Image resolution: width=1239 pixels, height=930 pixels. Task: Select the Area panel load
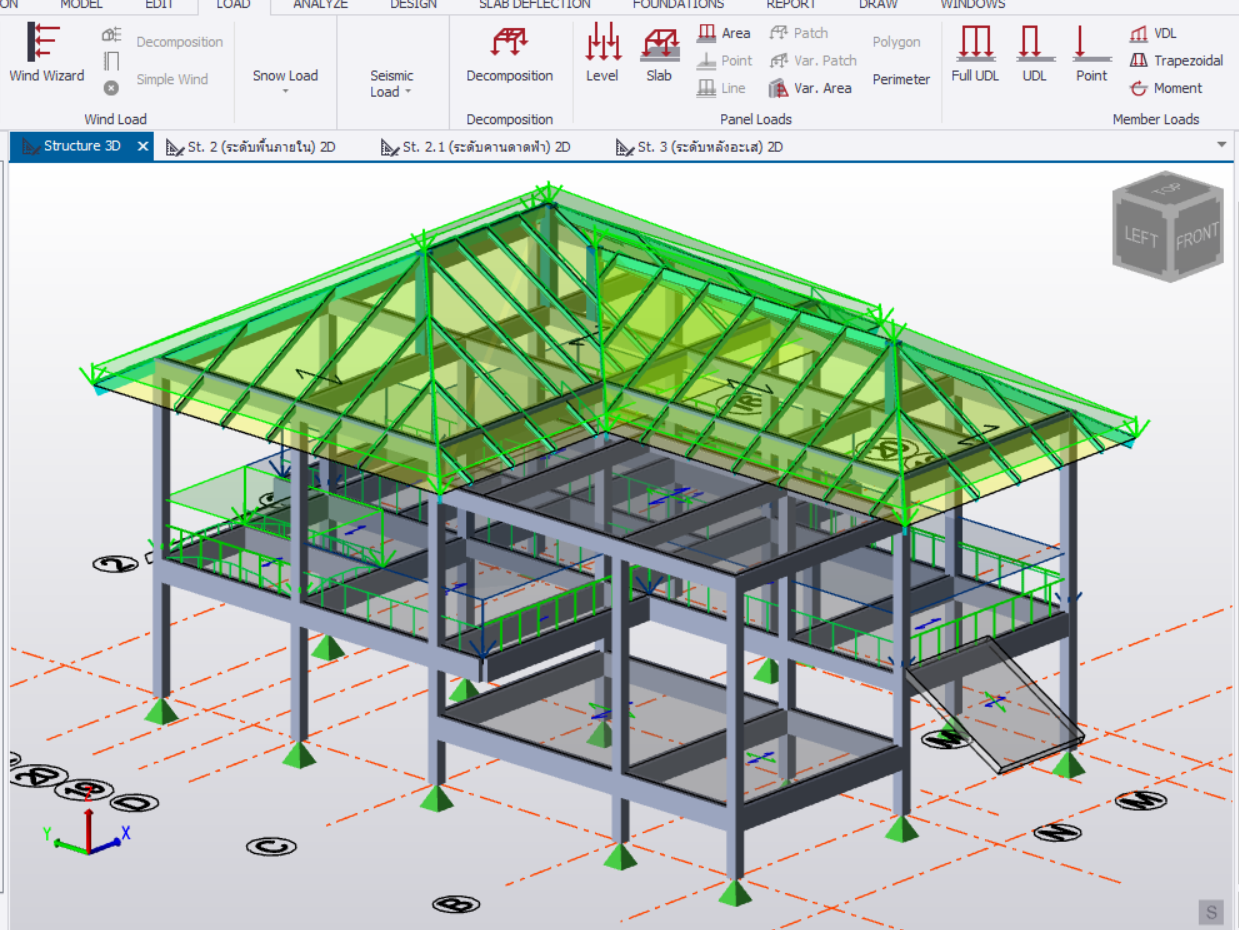[x=724, y=33]
